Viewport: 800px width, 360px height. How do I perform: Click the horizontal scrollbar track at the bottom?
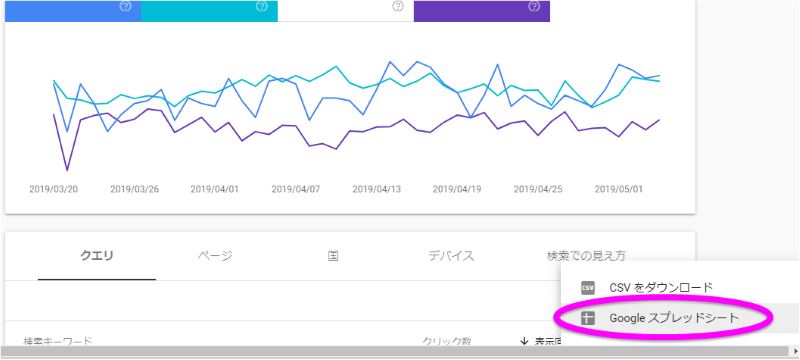tap(395, 351)
